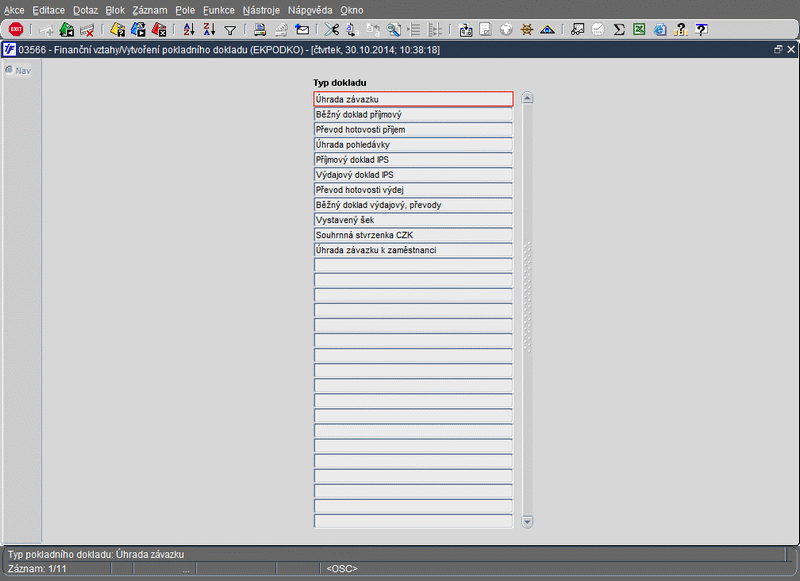800x581 pixels.
Task: Open the Blok menu
Action: (x=115, y=10)
